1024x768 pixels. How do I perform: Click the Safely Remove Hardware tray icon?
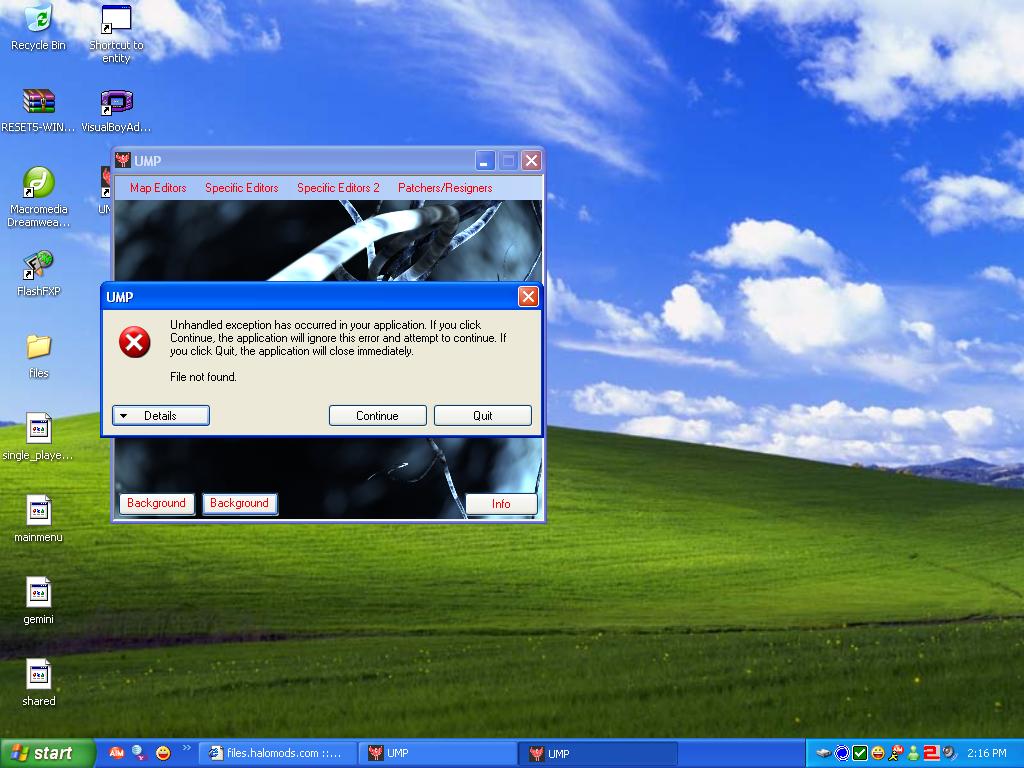[824, 754]
